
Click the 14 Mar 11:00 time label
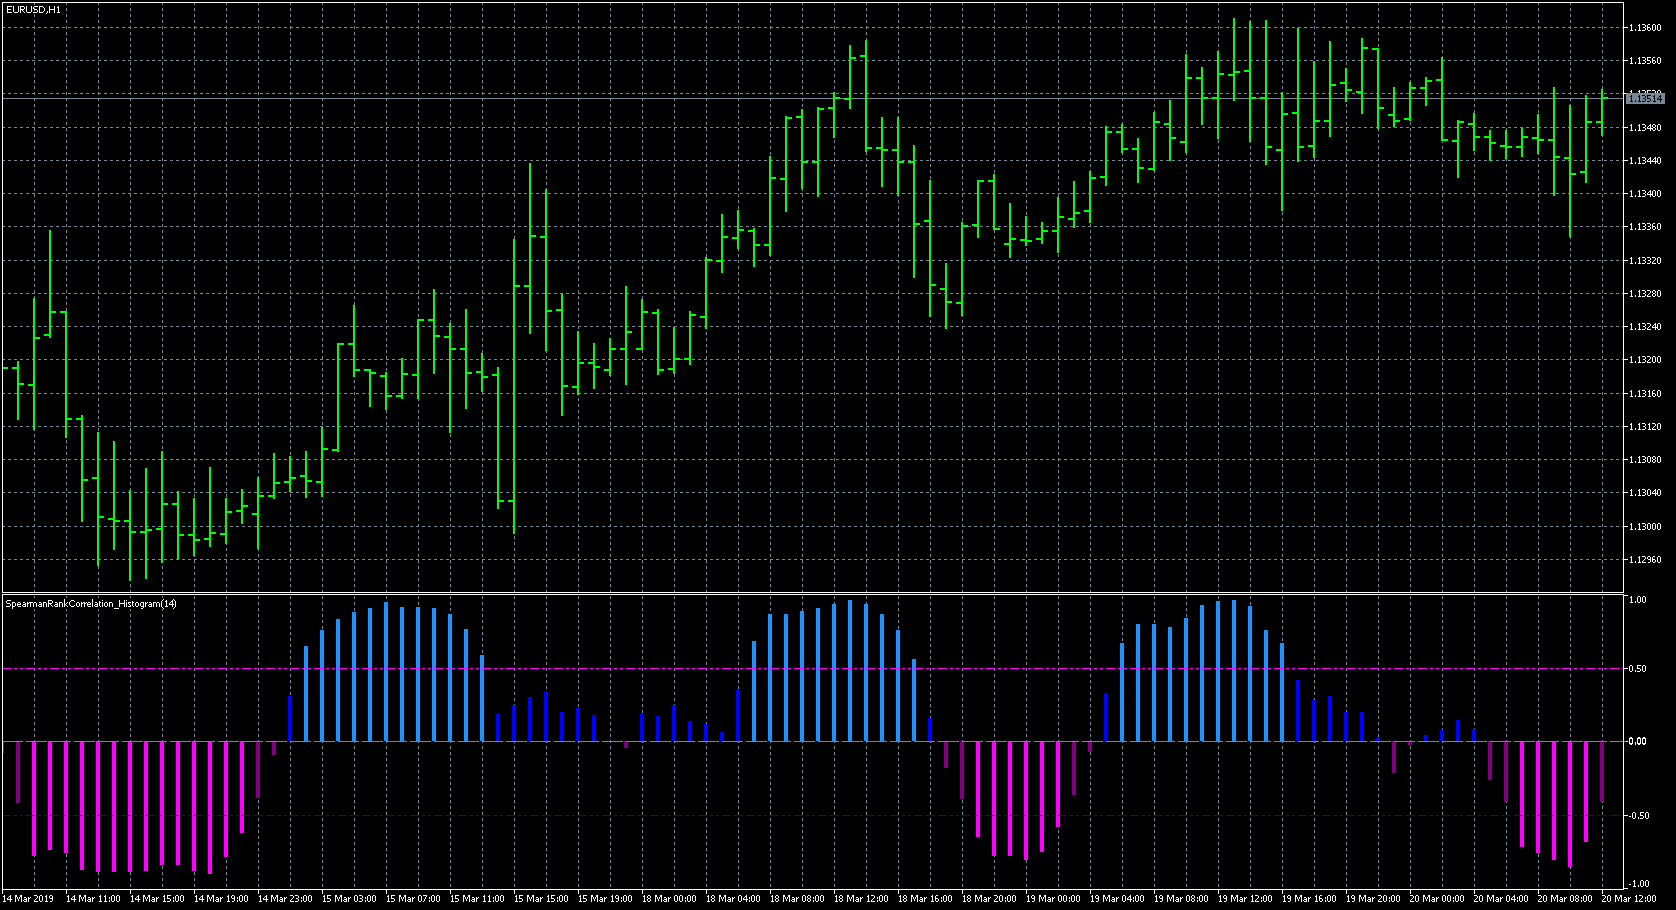(x=93, y=899)
